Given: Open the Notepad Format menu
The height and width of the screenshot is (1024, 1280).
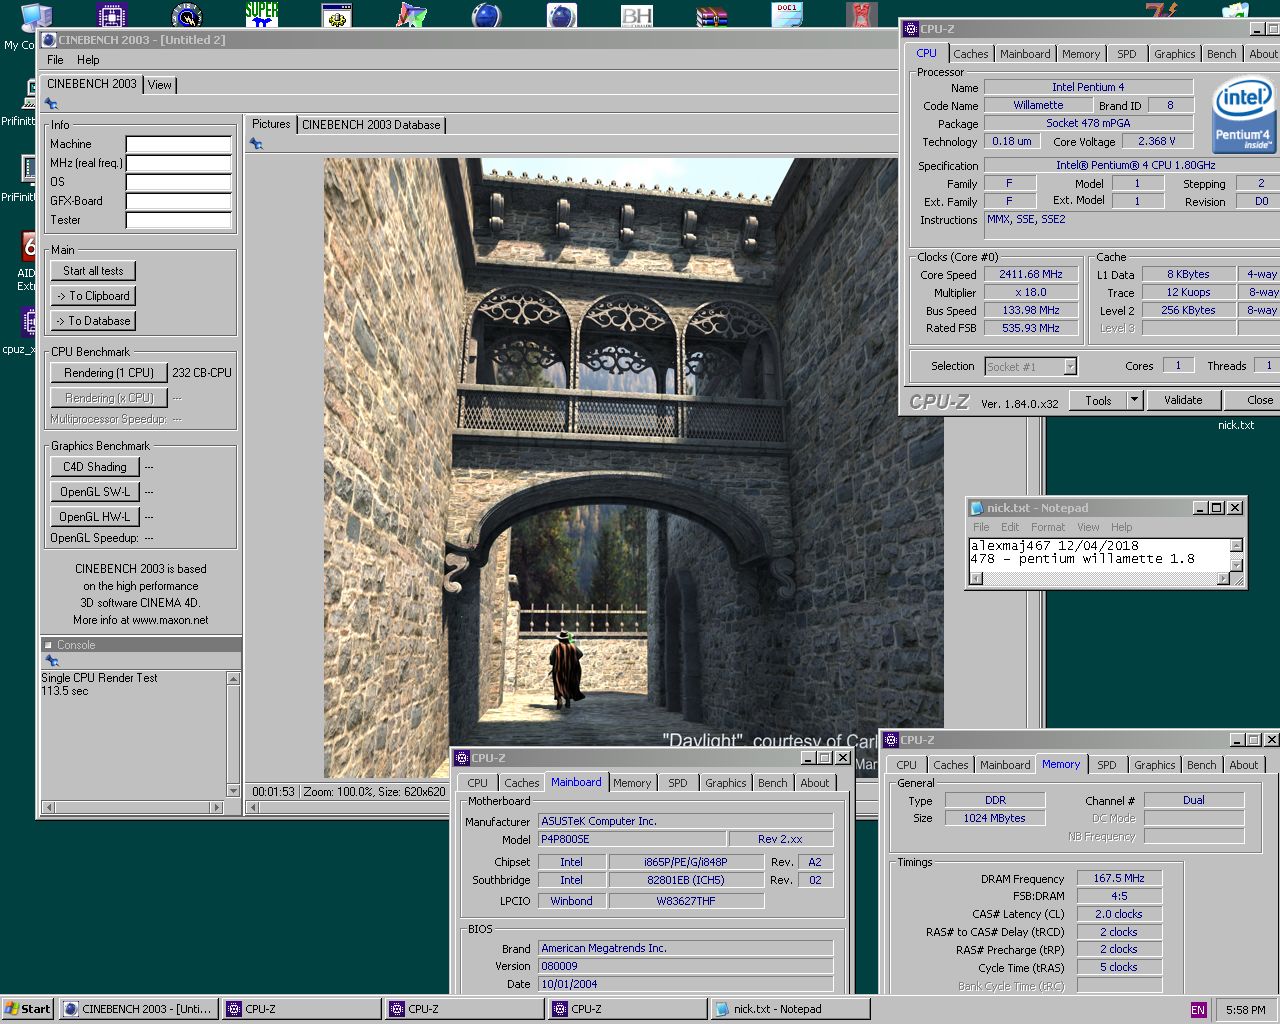Looking at the screenshot, I should coord(1048,527).
